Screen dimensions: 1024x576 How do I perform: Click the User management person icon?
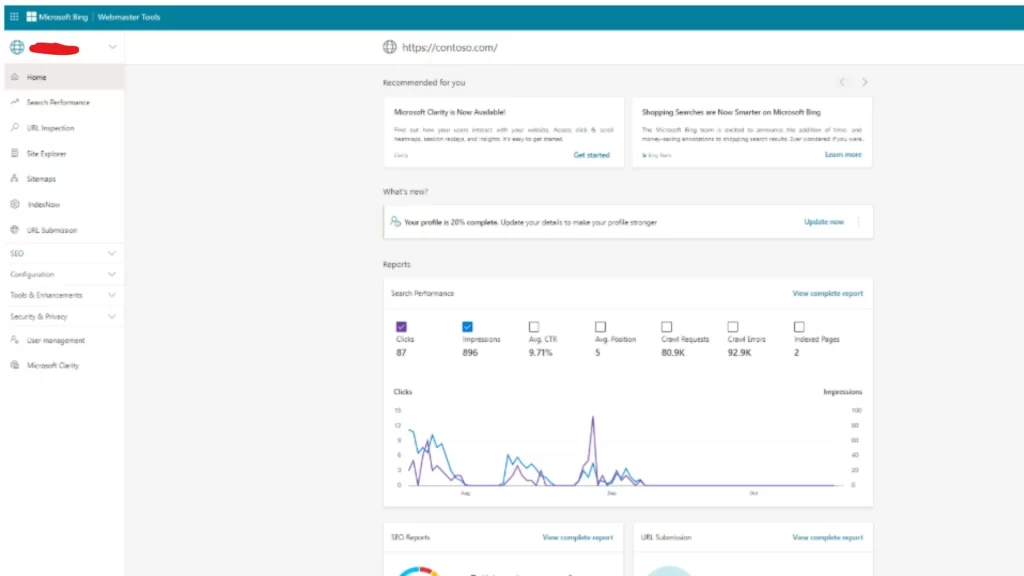(14, 340)
